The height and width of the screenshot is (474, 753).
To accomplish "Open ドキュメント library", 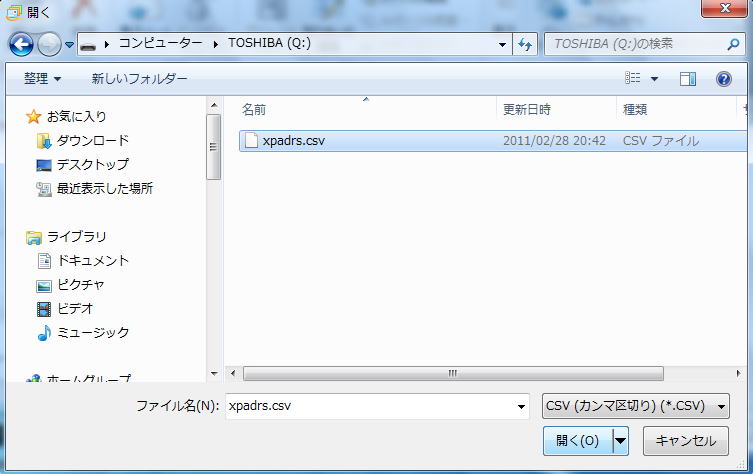I will point(93,261).
